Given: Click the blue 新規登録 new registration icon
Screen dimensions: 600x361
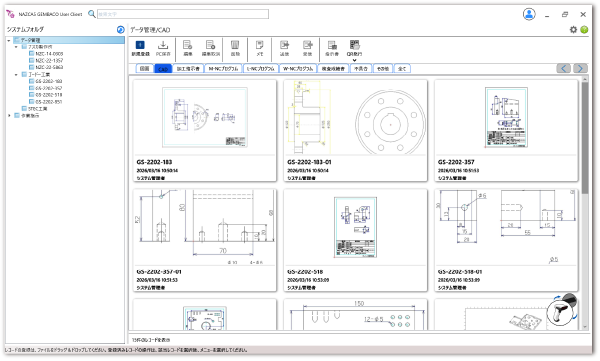Looking at the screenshot, I should click(x=140, y=45).
